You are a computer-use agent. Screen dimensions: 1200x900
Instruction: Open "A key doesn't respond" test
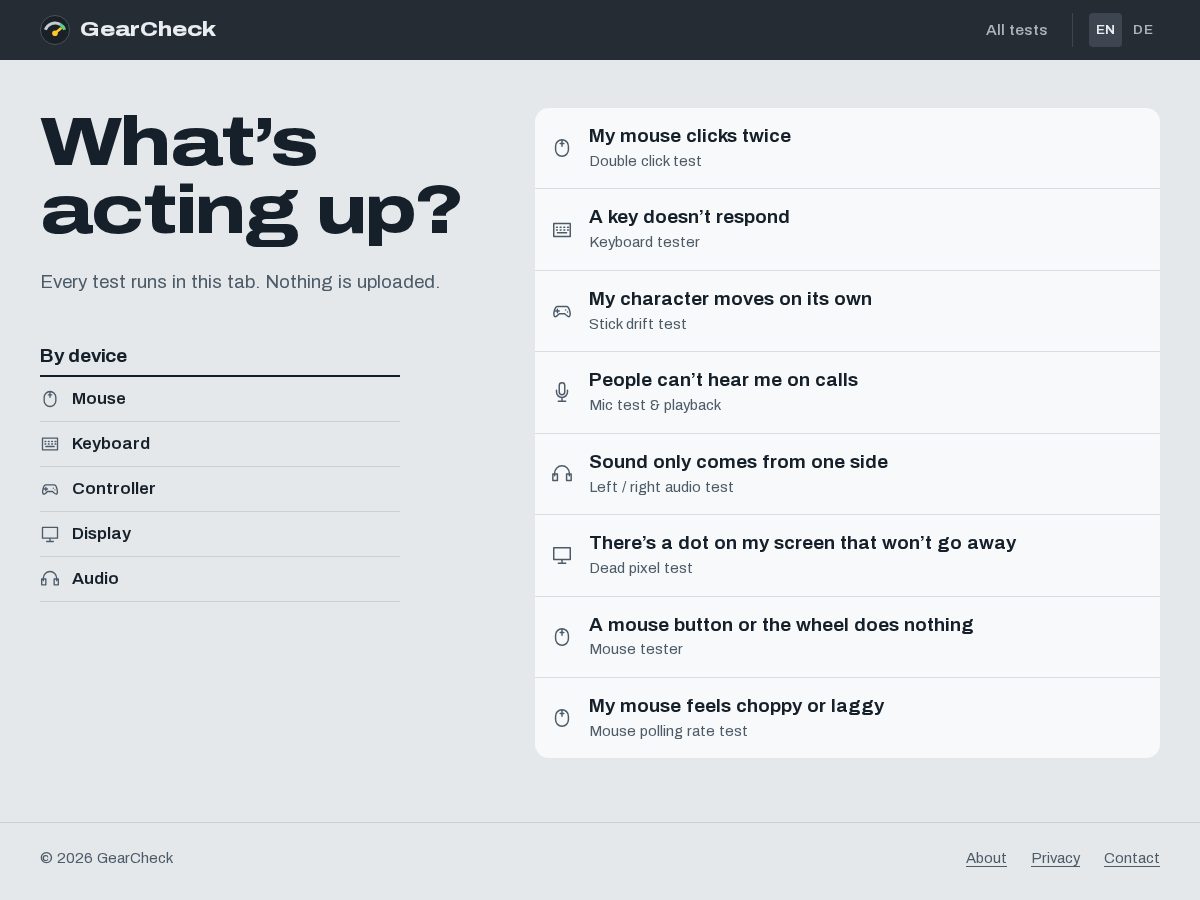point(847,230)
